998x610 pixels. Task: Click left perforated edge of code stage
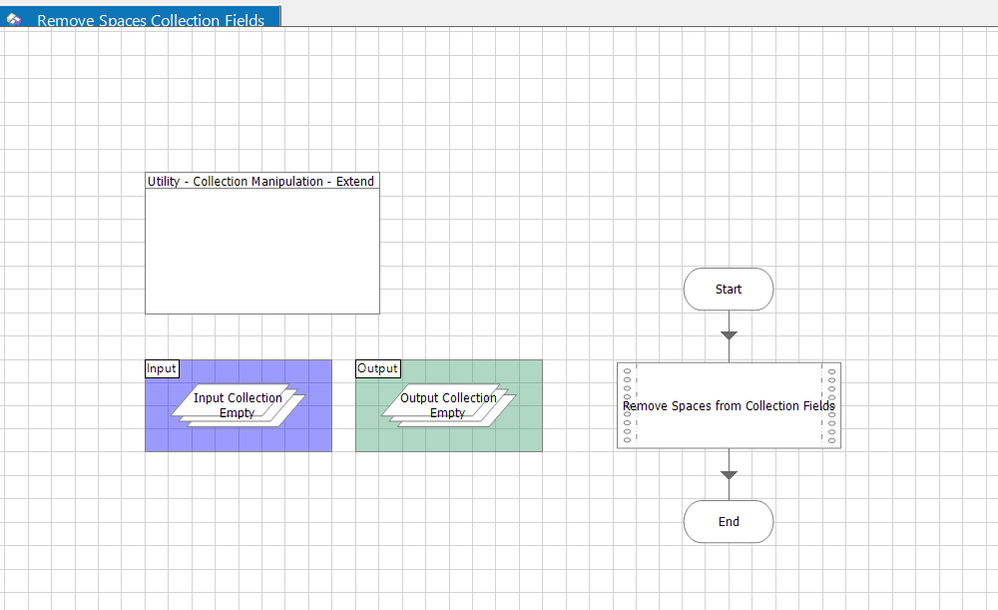627,406
